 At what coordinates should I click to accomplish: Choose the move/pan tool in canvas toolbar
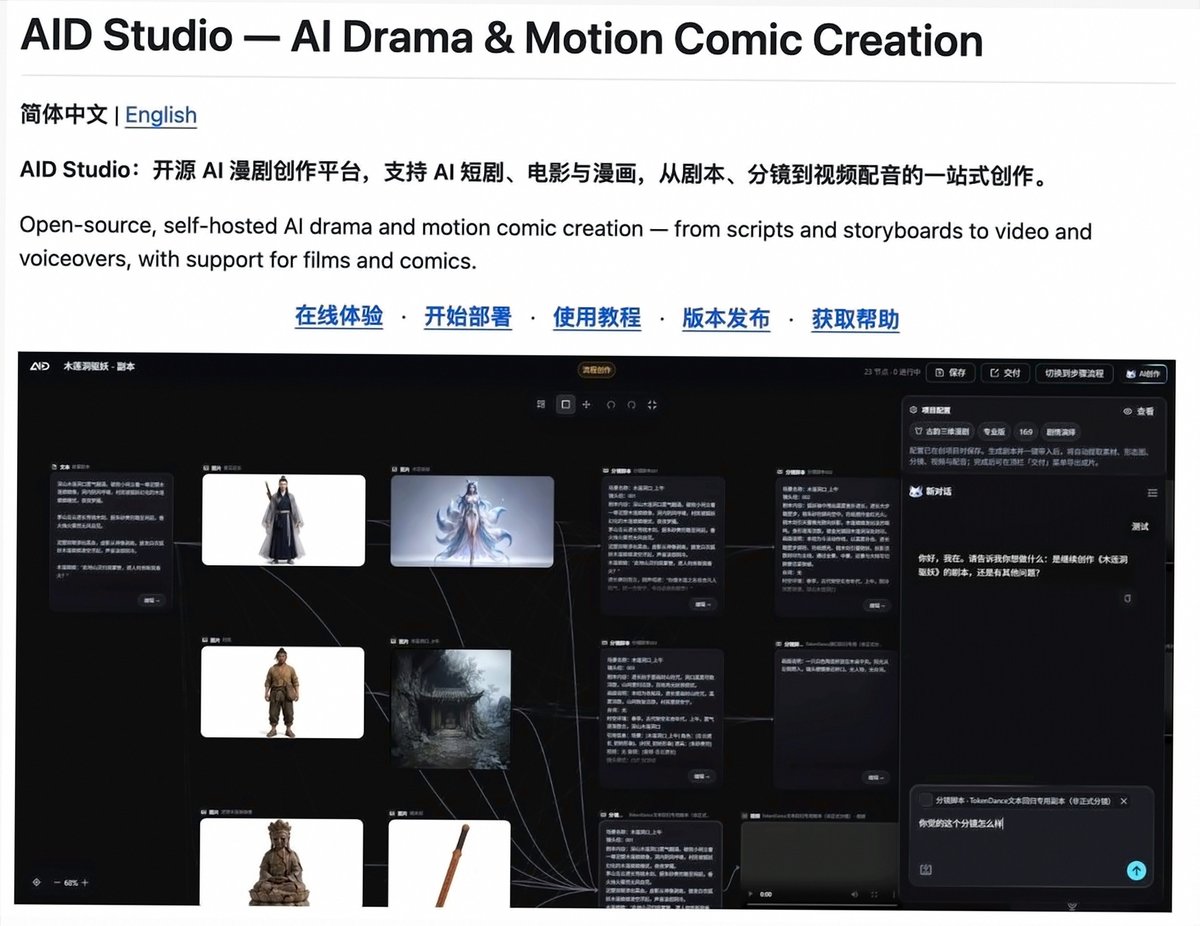pyautogui.click(x=587, y=404)
